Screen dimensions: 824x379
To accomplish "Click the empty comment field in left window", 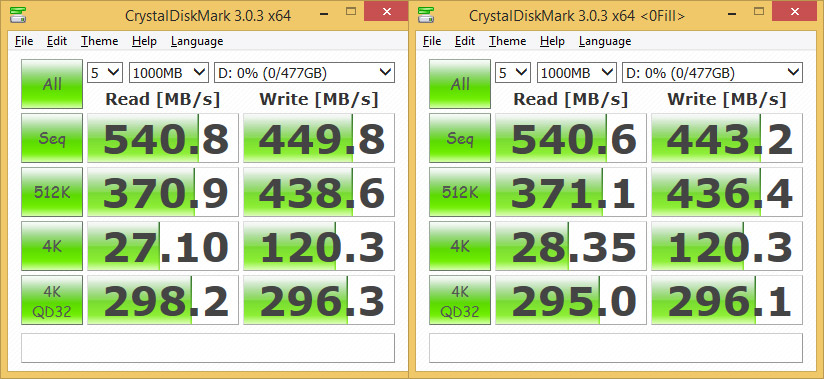I will coord(208,347).
